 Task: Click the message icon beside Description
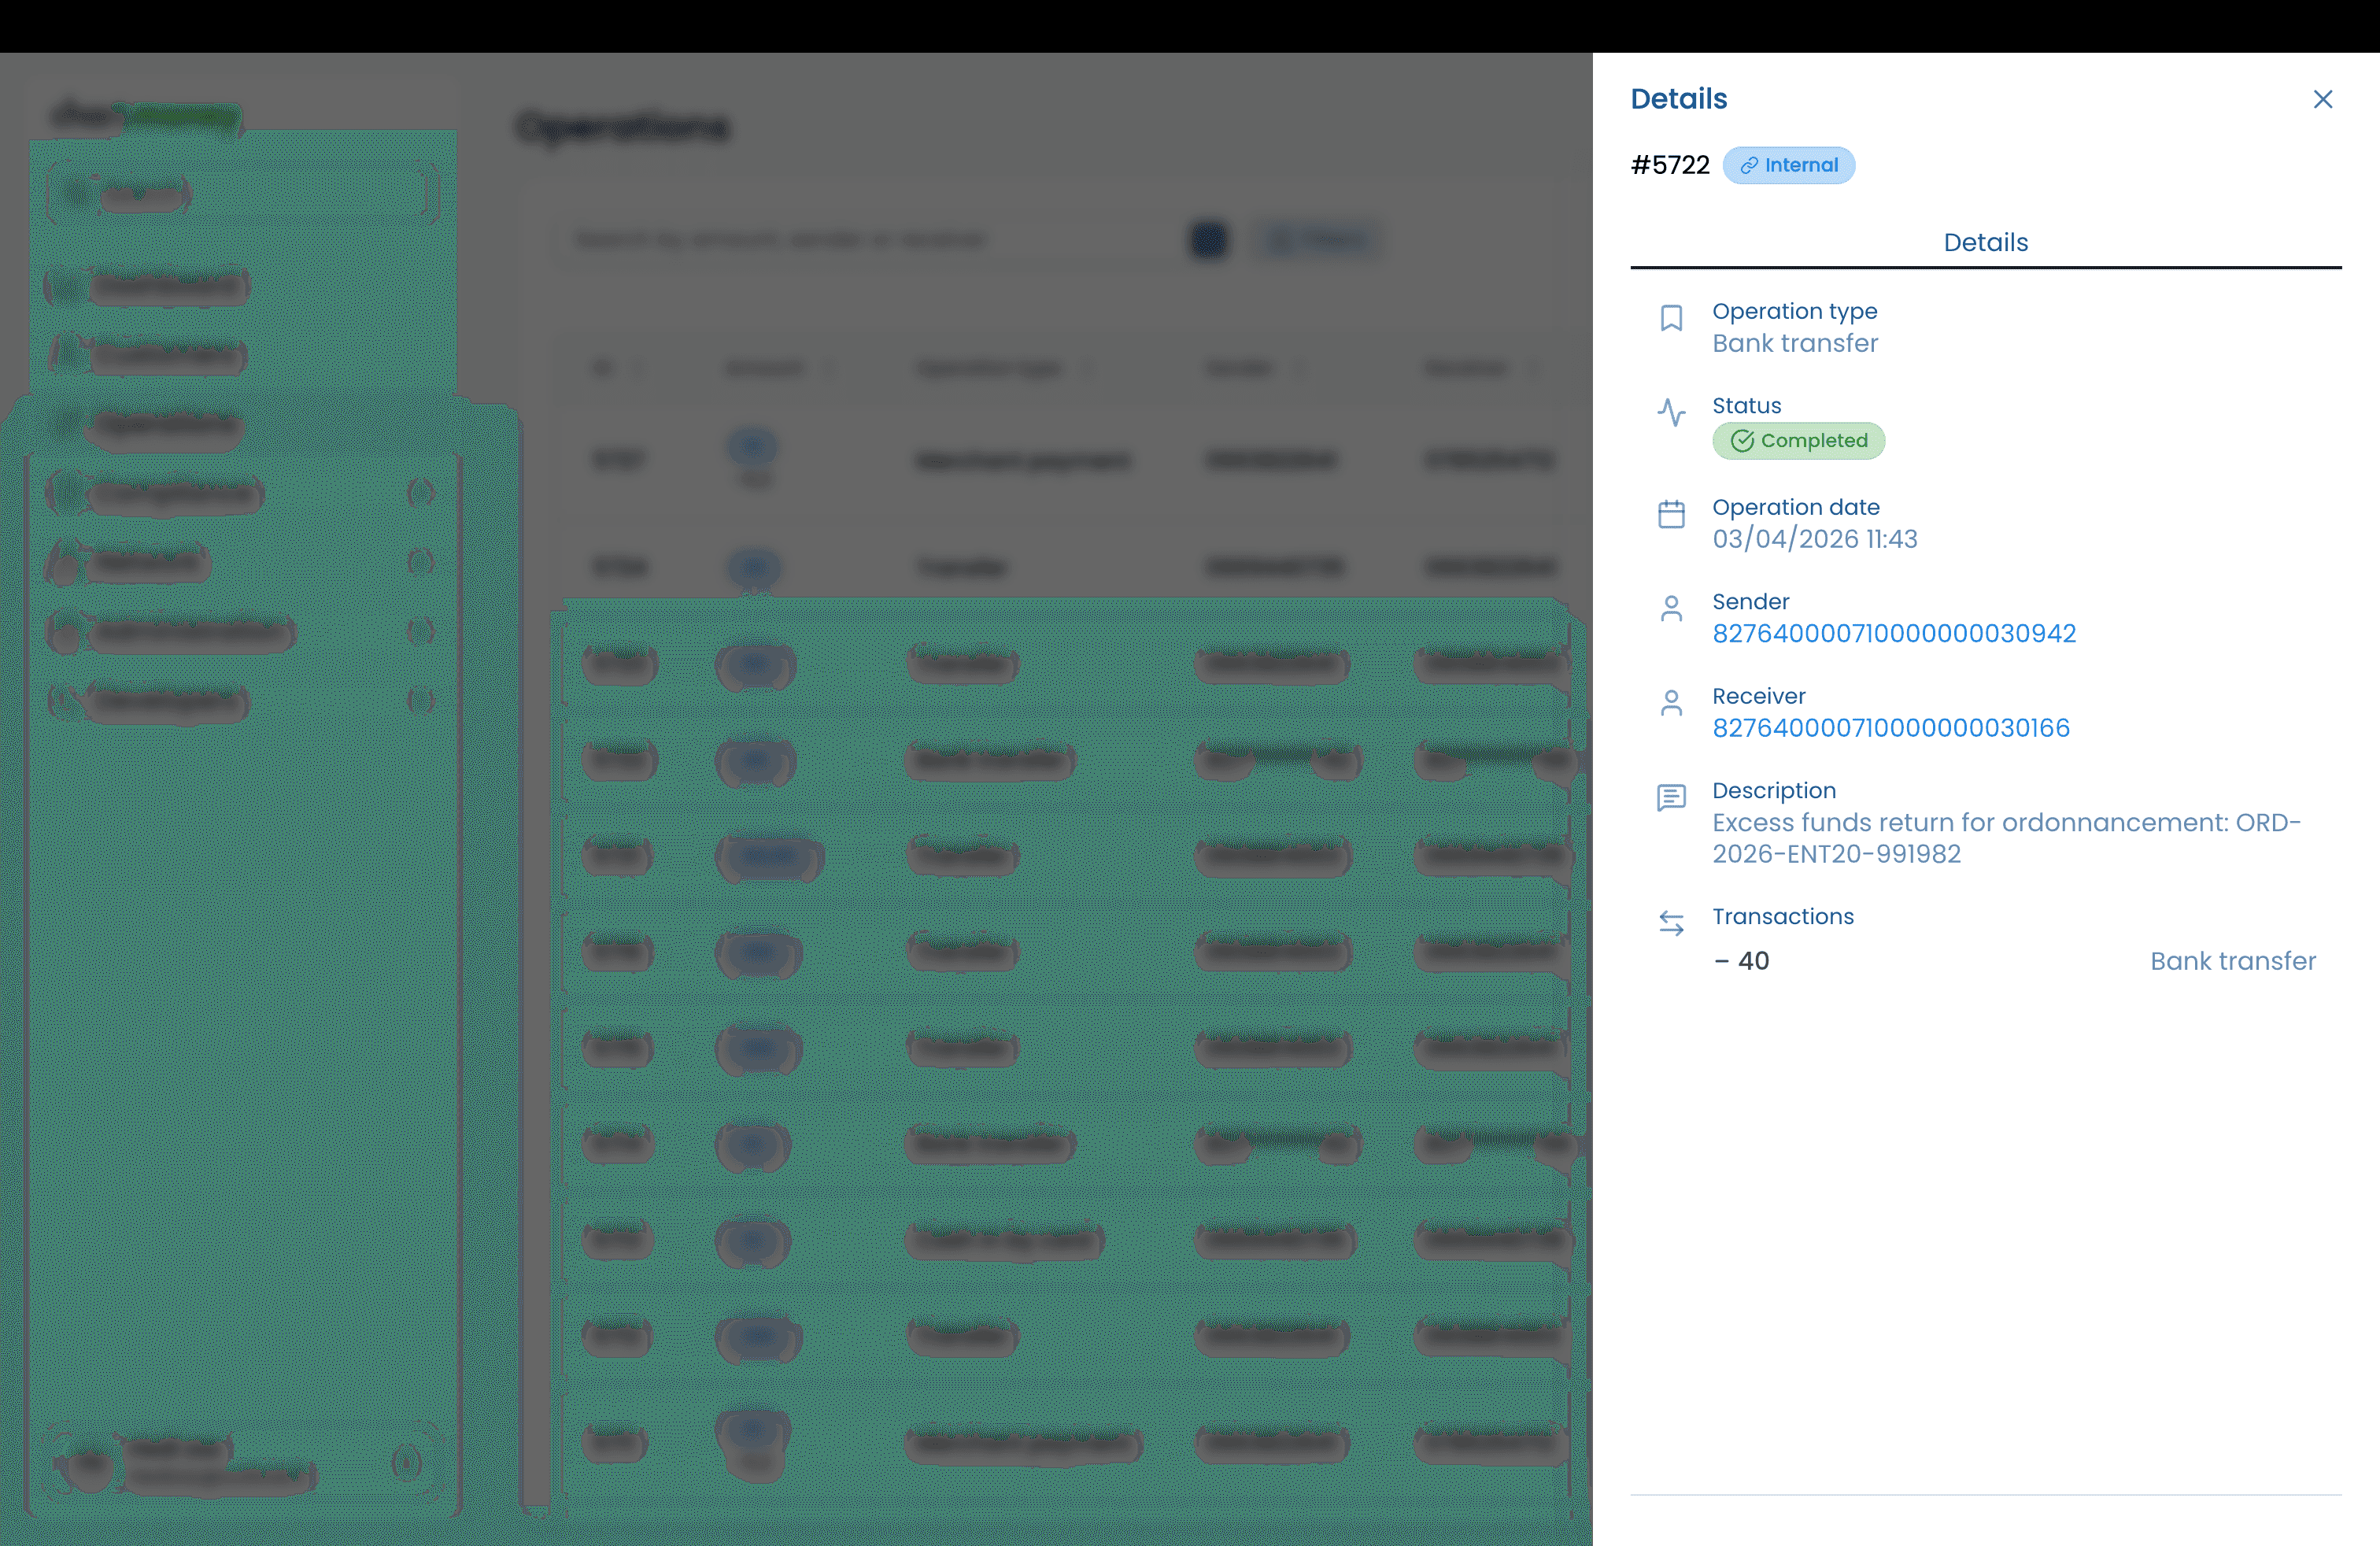[x=1671, y=797]
